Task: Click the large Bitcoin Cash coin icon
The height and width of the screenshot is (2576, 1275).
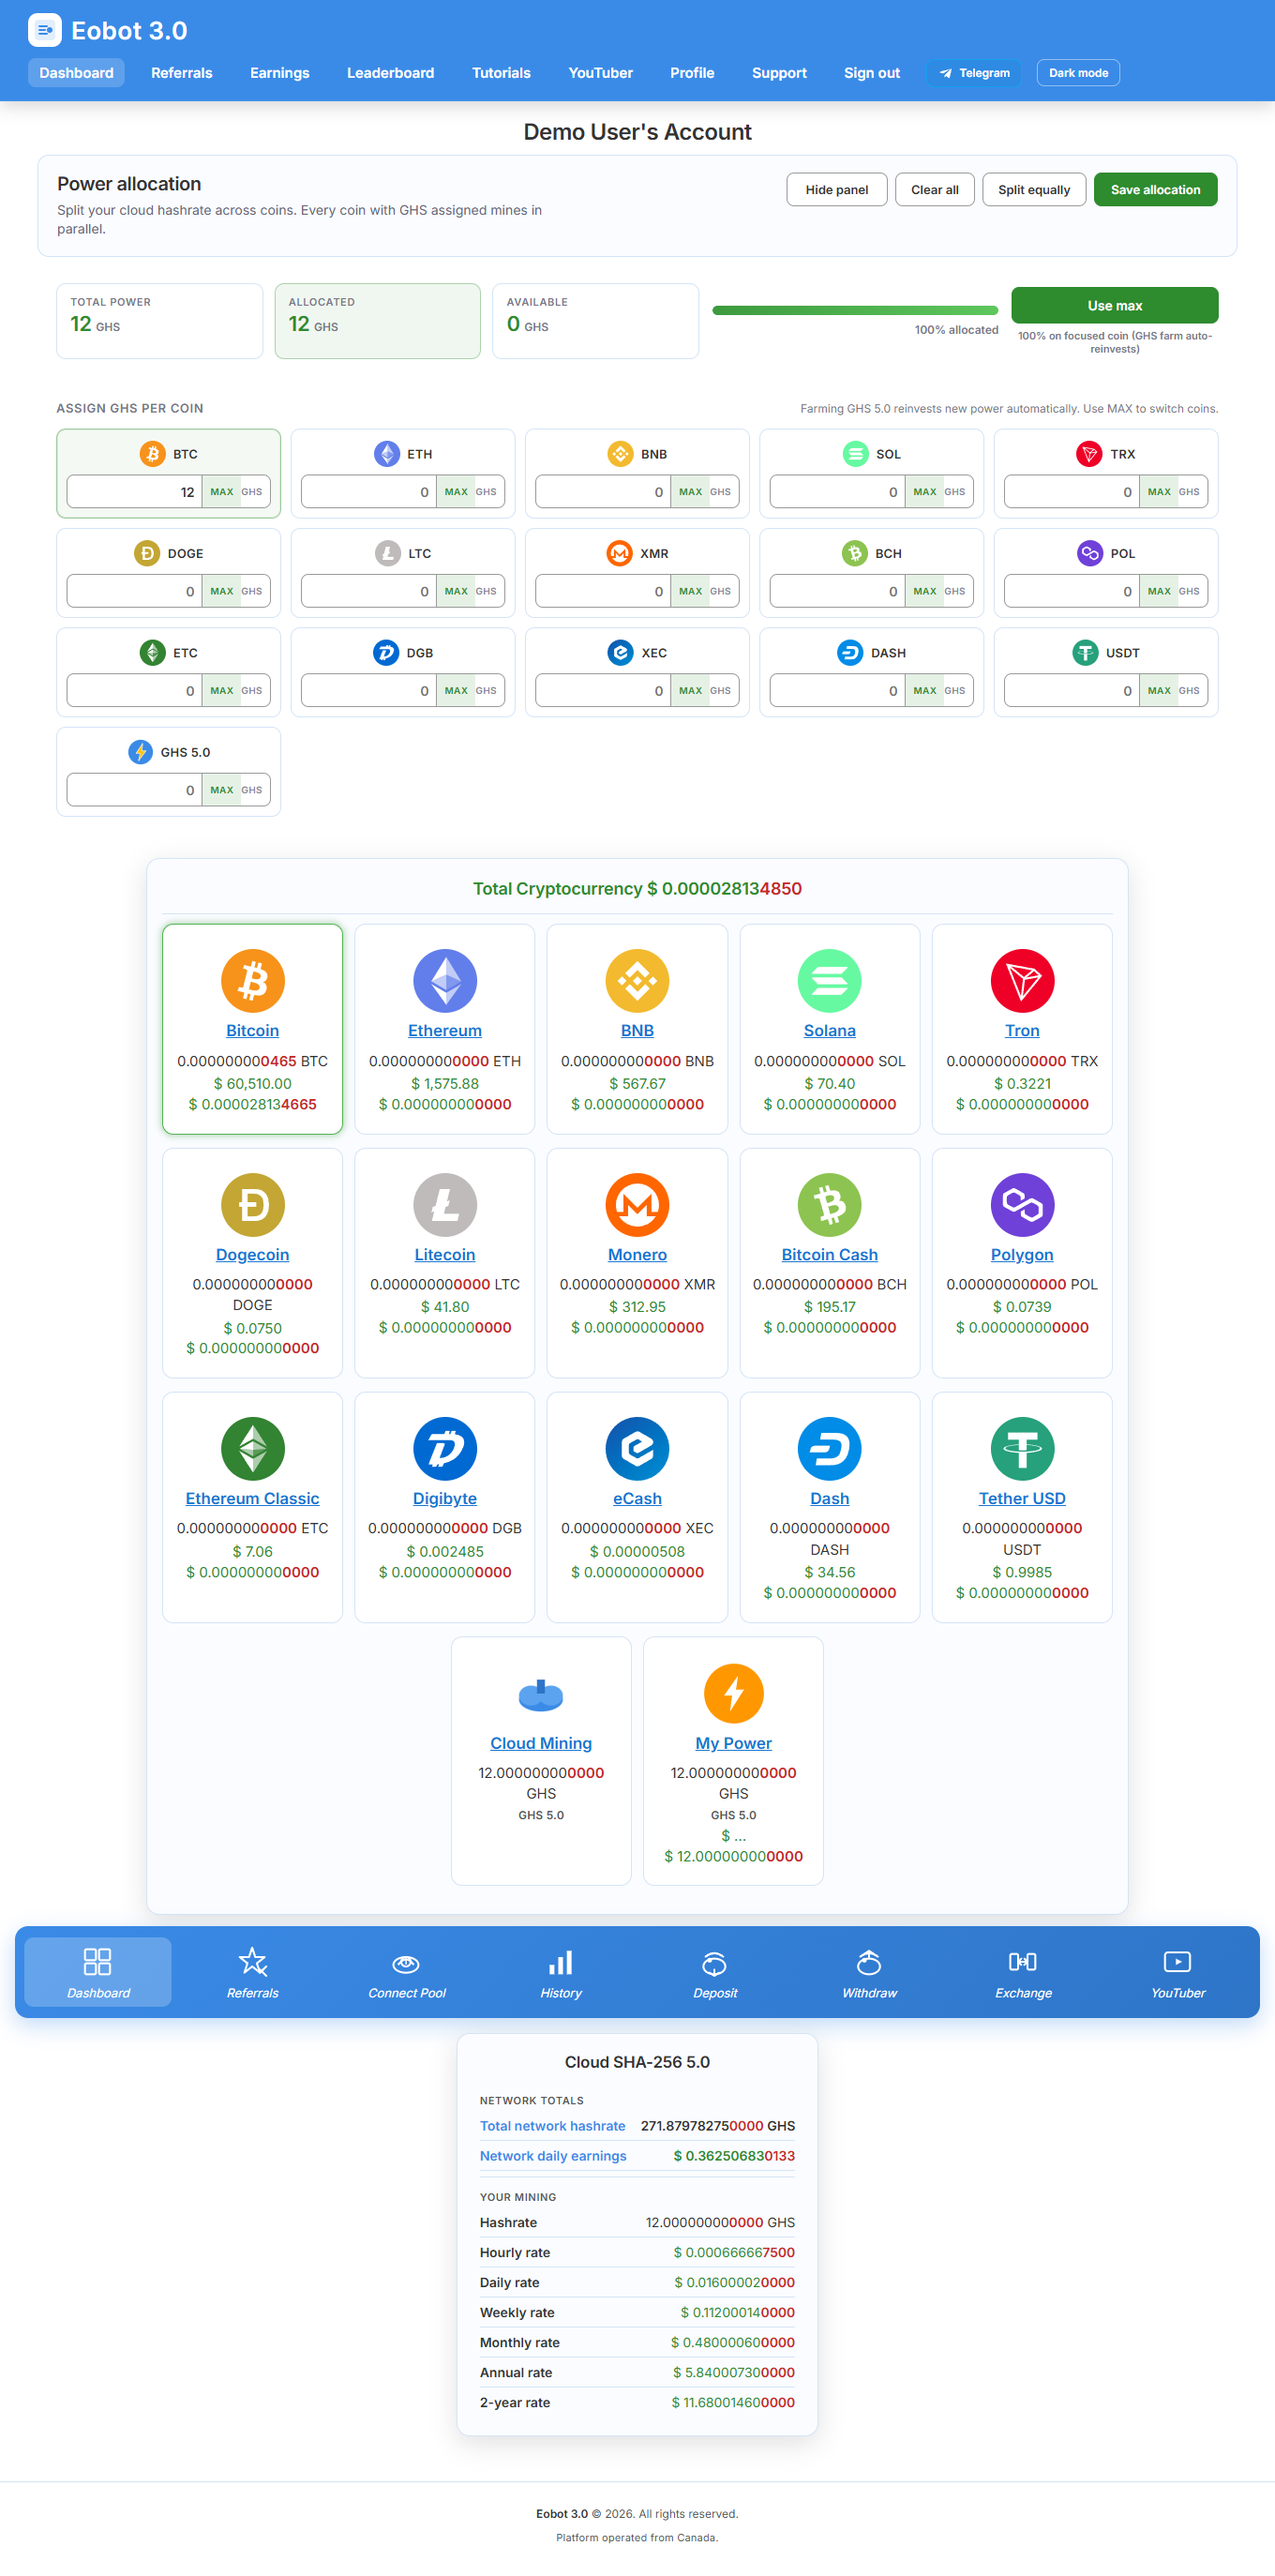Action: pyautogui.click(x=830, y=1204)
